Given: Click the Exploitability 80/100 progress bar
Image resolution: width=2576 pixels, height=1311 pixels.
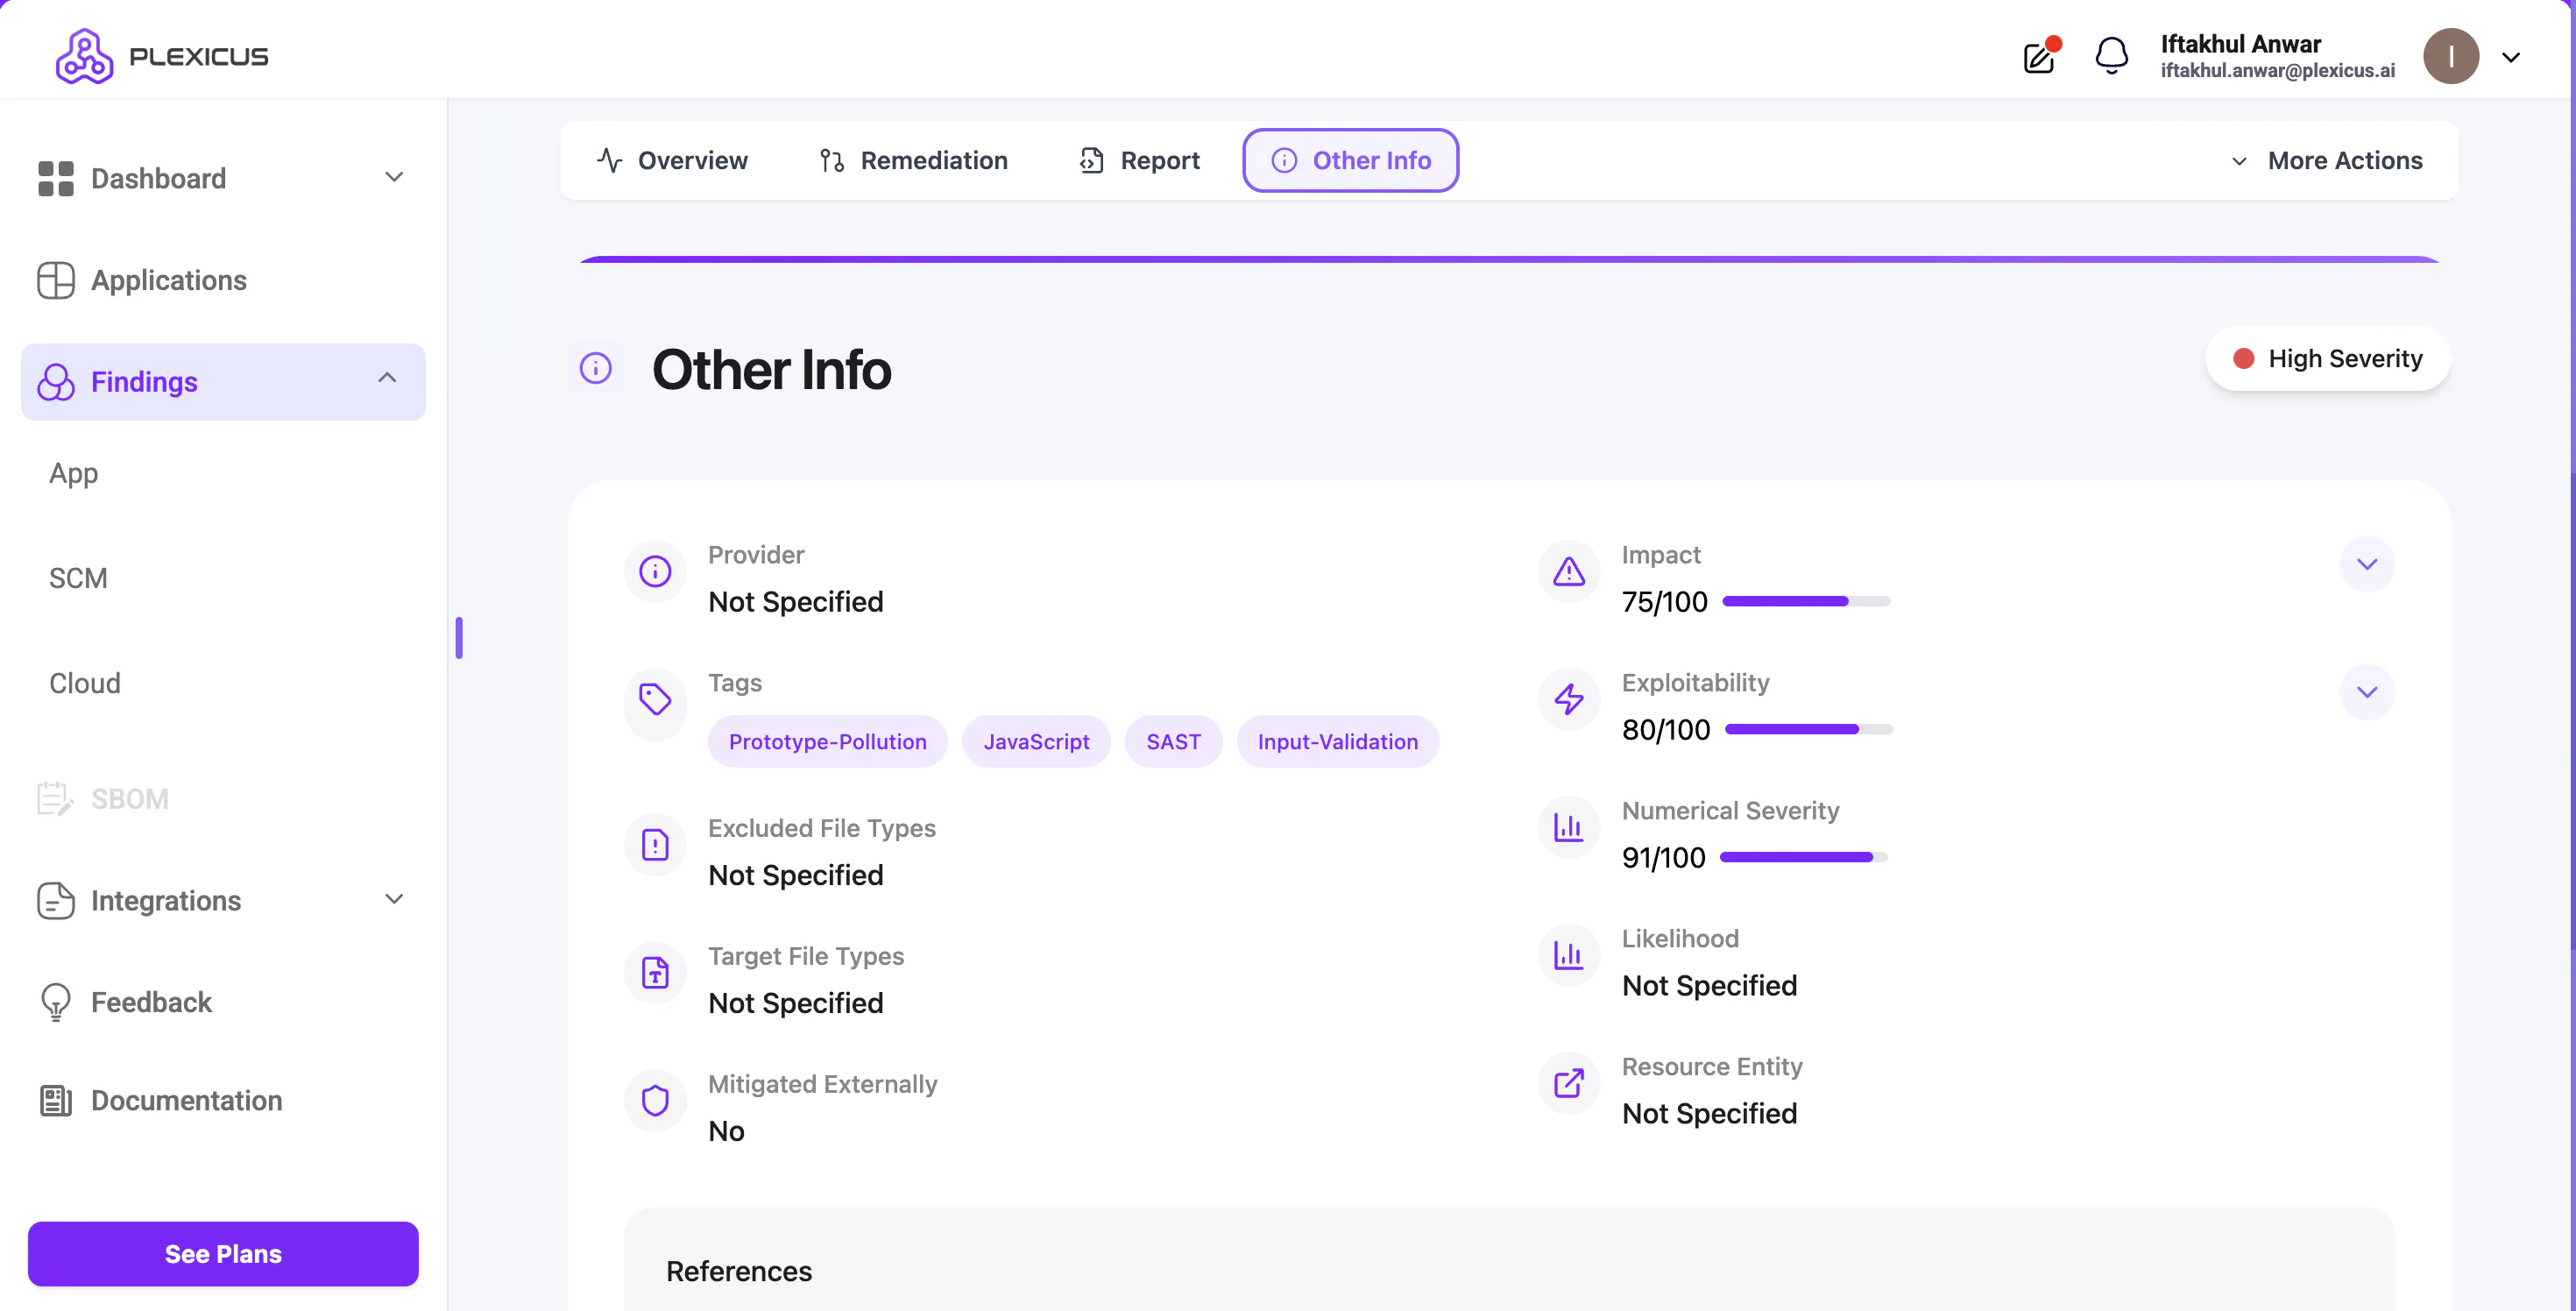Looking at the screenshot, I should click(x=1808, y=729).
